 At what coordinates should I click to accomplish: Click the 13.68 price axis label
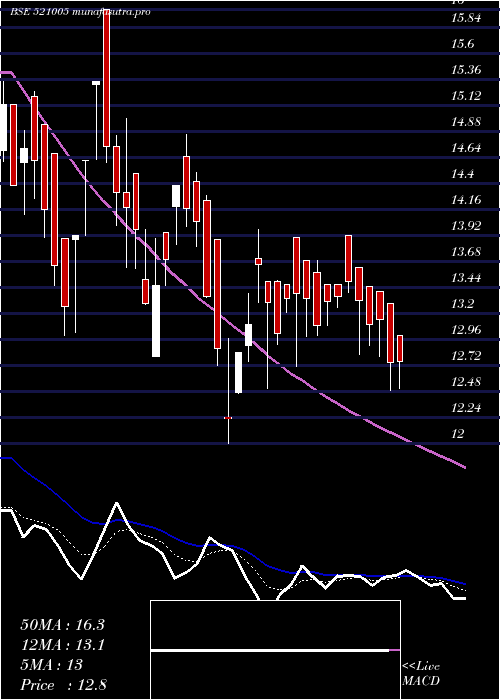(467, 252)
